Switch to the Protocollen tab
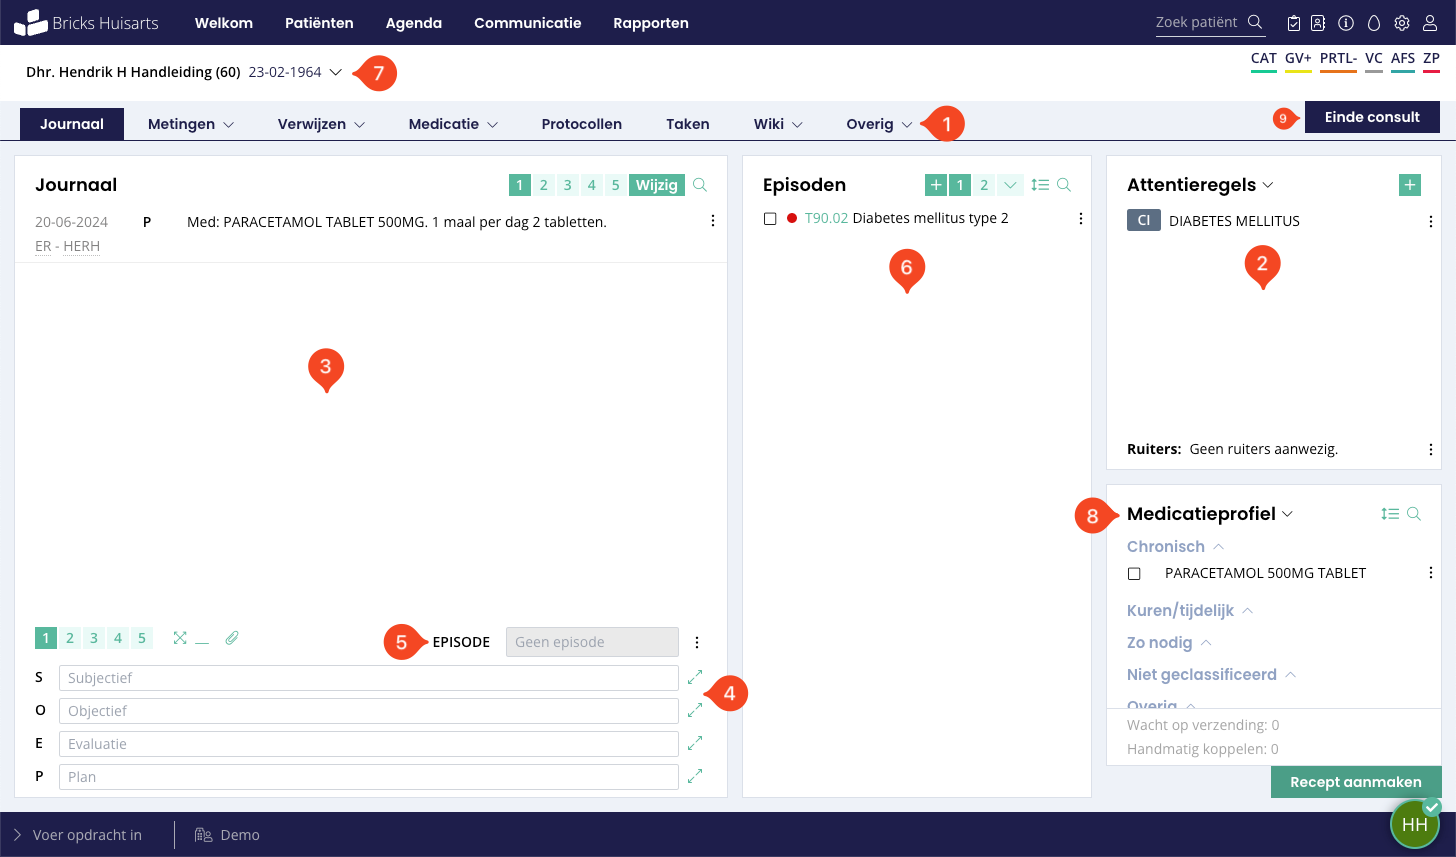The height and width of the screenshot is (857, 1456). [582, 124]
